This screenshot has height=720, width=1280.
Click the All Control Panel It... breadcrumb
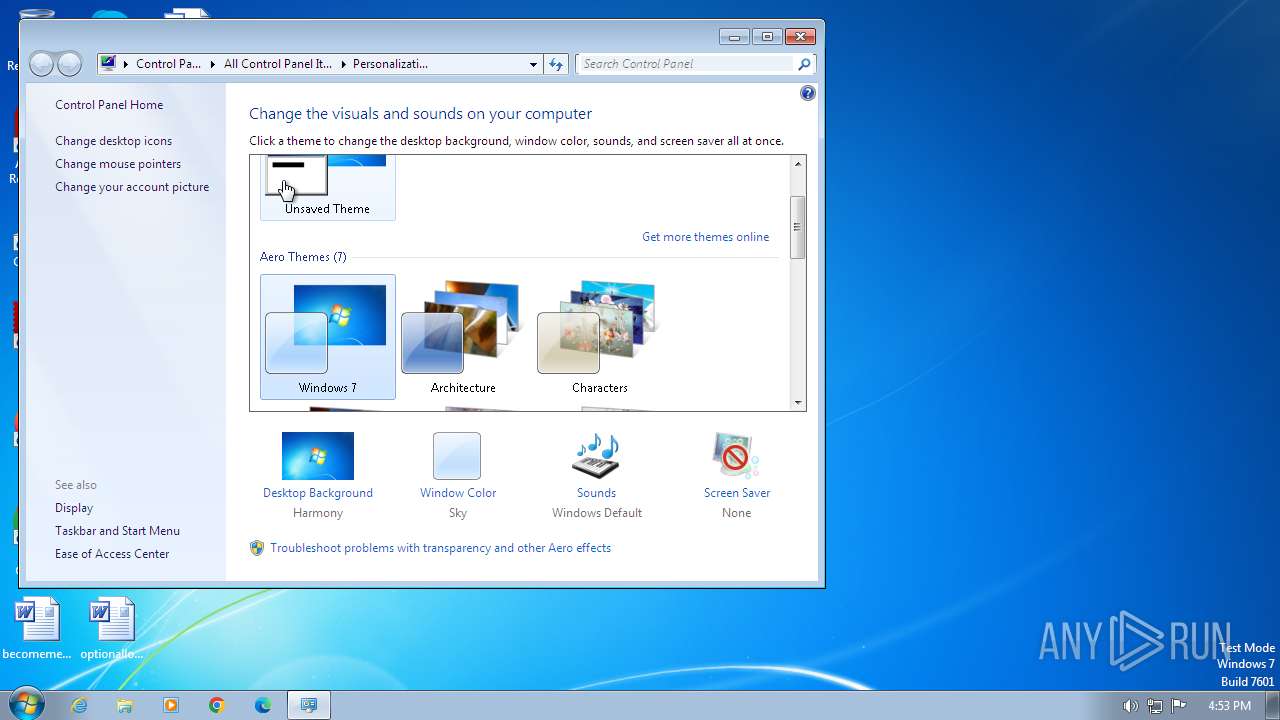click(x=278, y=64)
